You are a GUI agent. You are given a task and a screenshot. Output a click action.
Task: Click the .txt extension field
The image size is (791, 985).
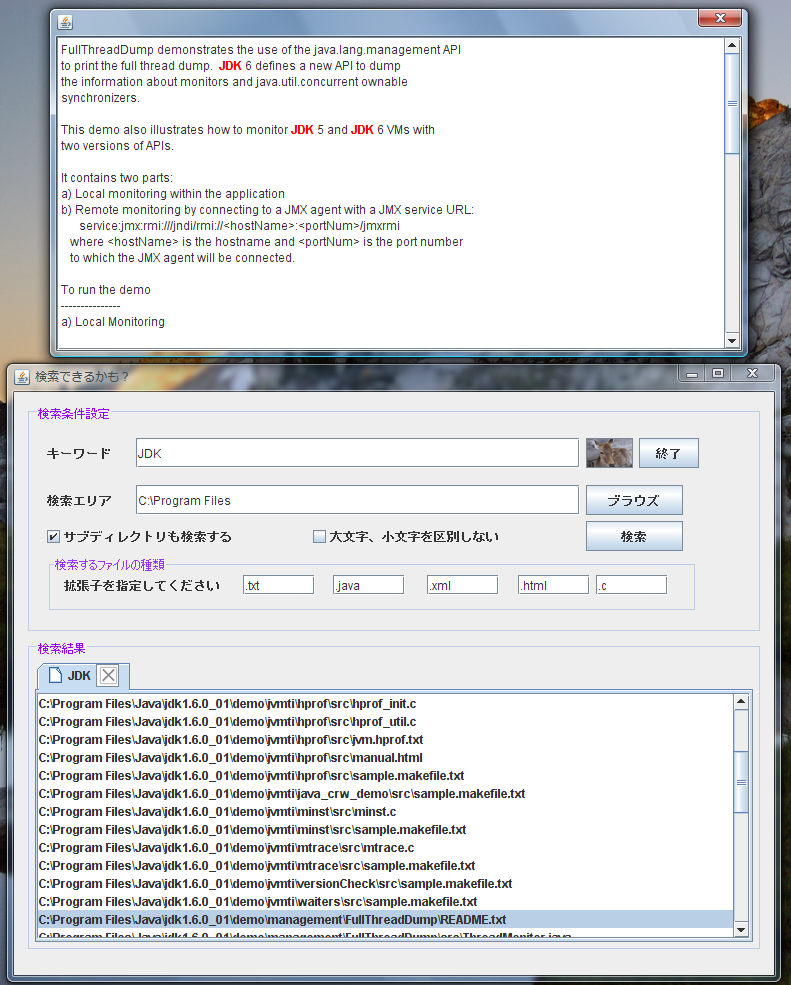(278, 585)
